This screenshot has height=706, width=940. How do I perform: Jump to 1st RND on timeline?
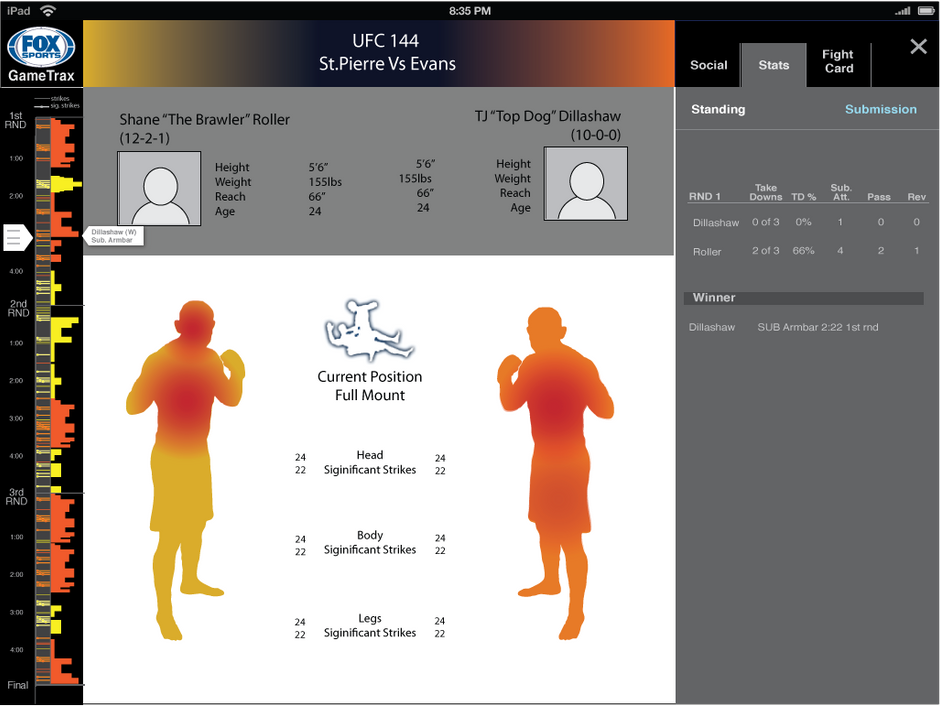(x=16, y=120)
